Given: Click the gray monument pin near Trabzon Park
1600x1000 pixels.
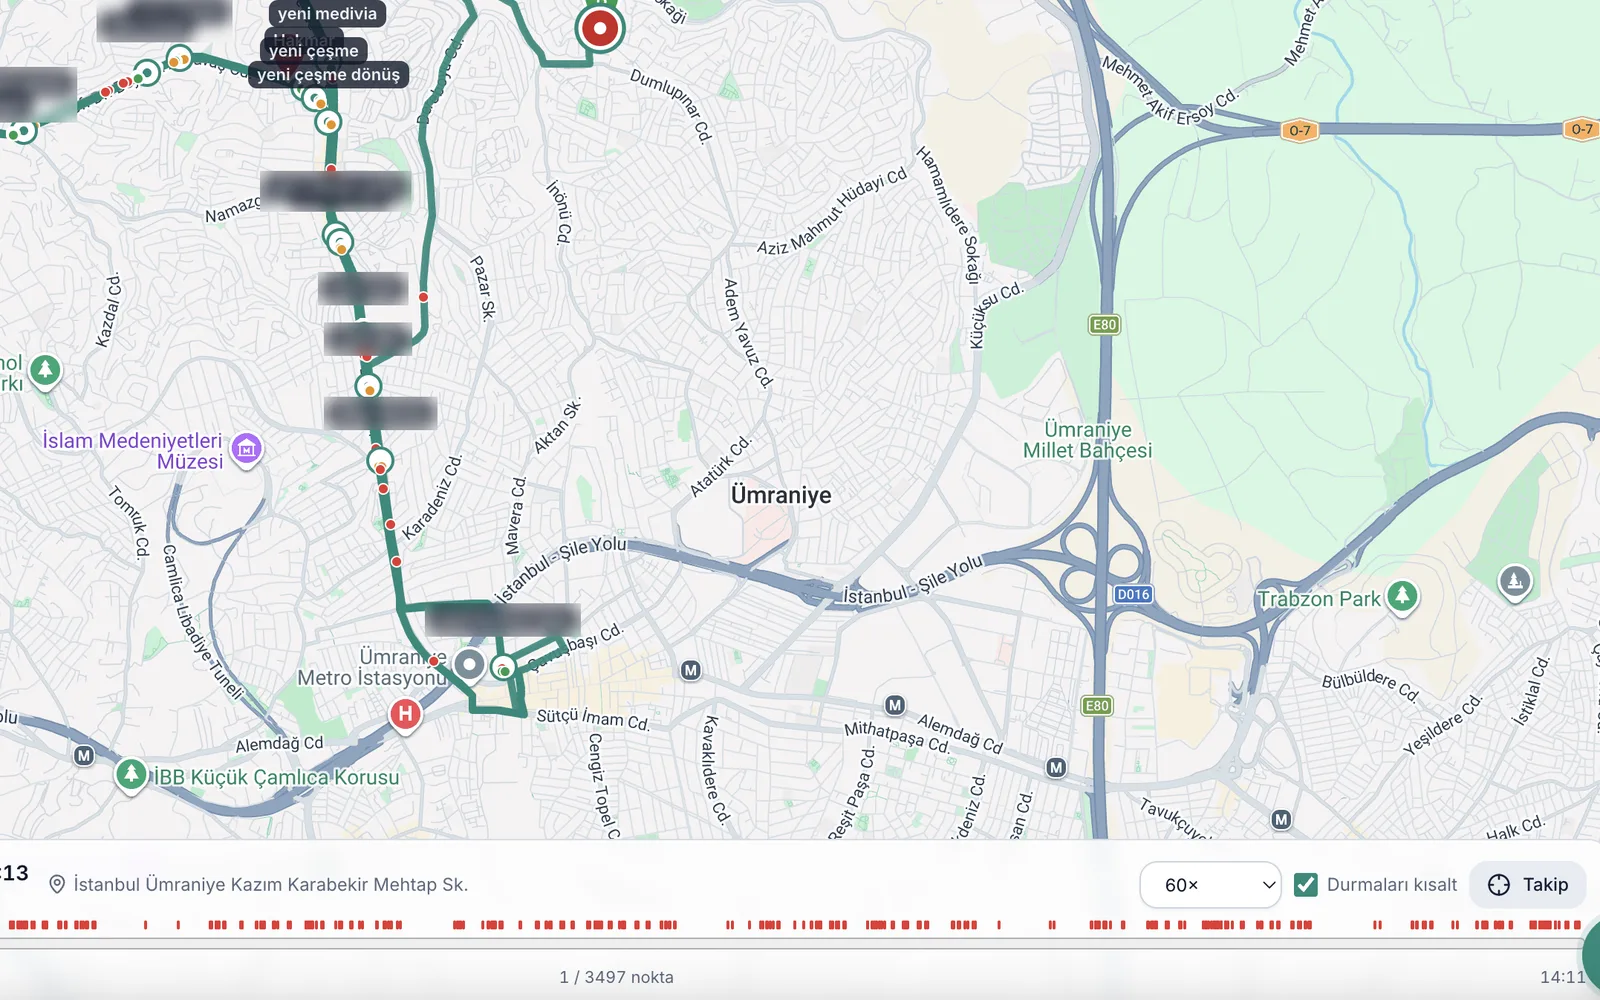Looking at the screenshot, I should [x=1515, y=581].
